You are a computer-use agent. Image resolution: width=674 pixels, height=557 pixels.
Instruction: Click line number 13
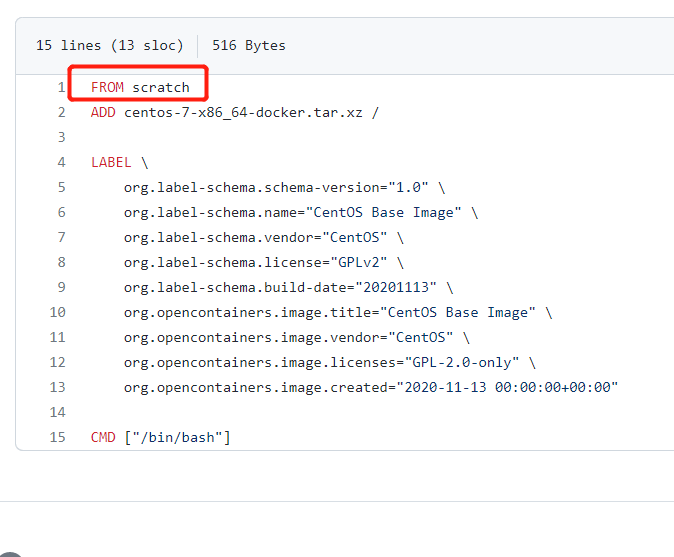click(x=58, y=387)
